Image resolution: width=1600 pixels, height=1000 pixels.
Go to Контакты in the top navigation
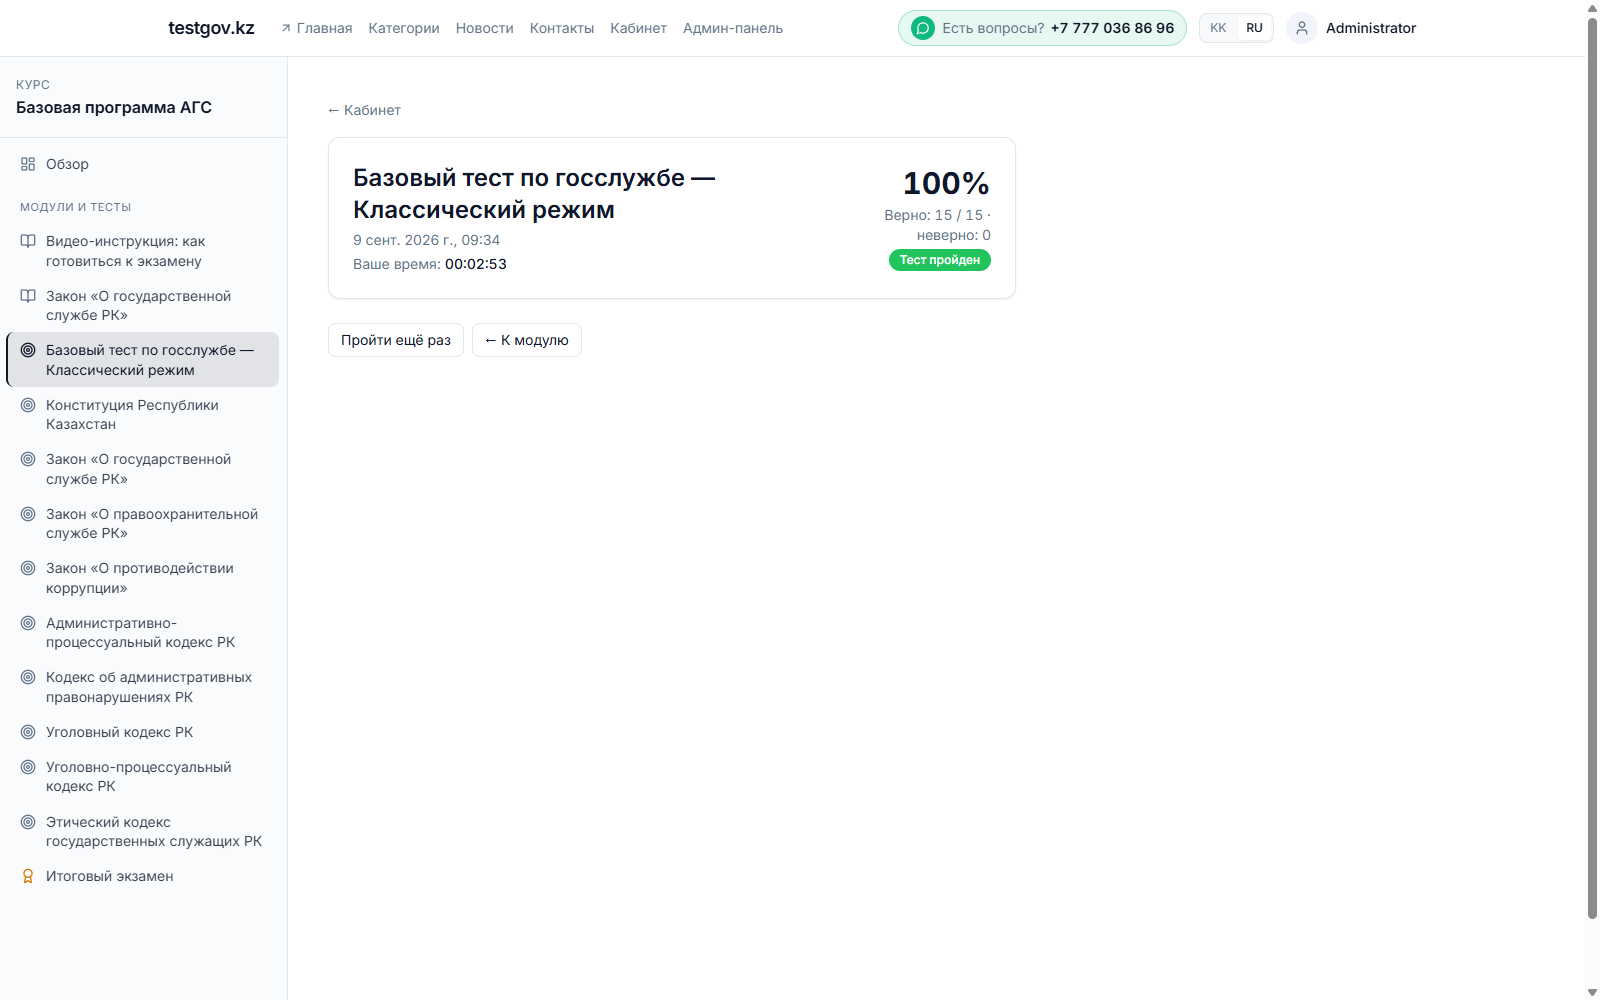[562, 28]
